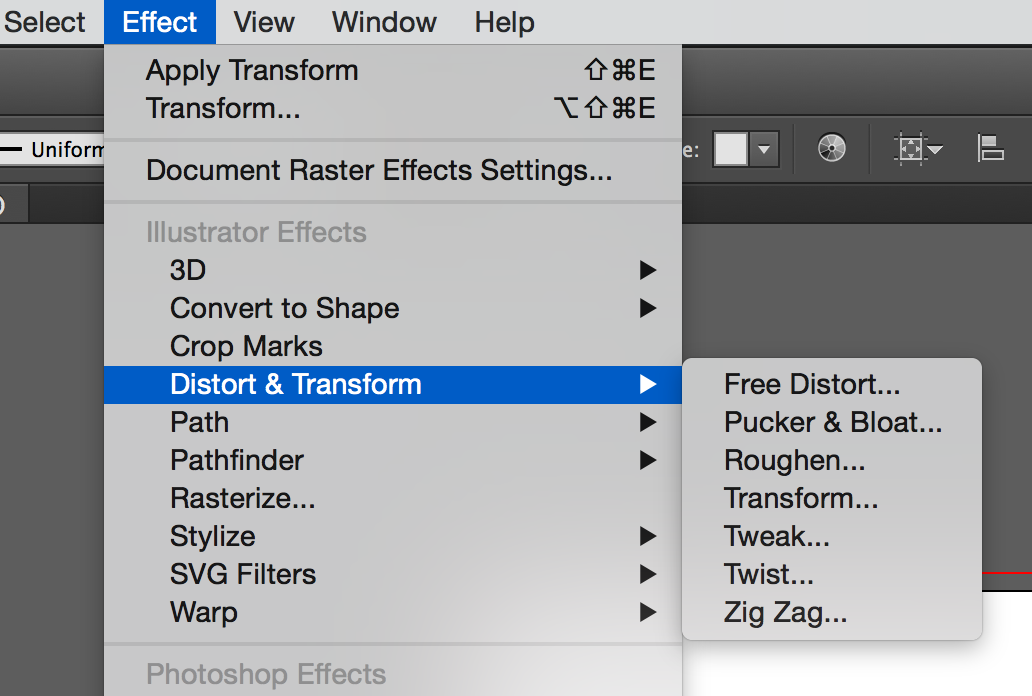Image resolution: width=1032 pixels, height=696 pixels.
Task: Choose the Zig Zag effect
Action: tap(785, 612)
